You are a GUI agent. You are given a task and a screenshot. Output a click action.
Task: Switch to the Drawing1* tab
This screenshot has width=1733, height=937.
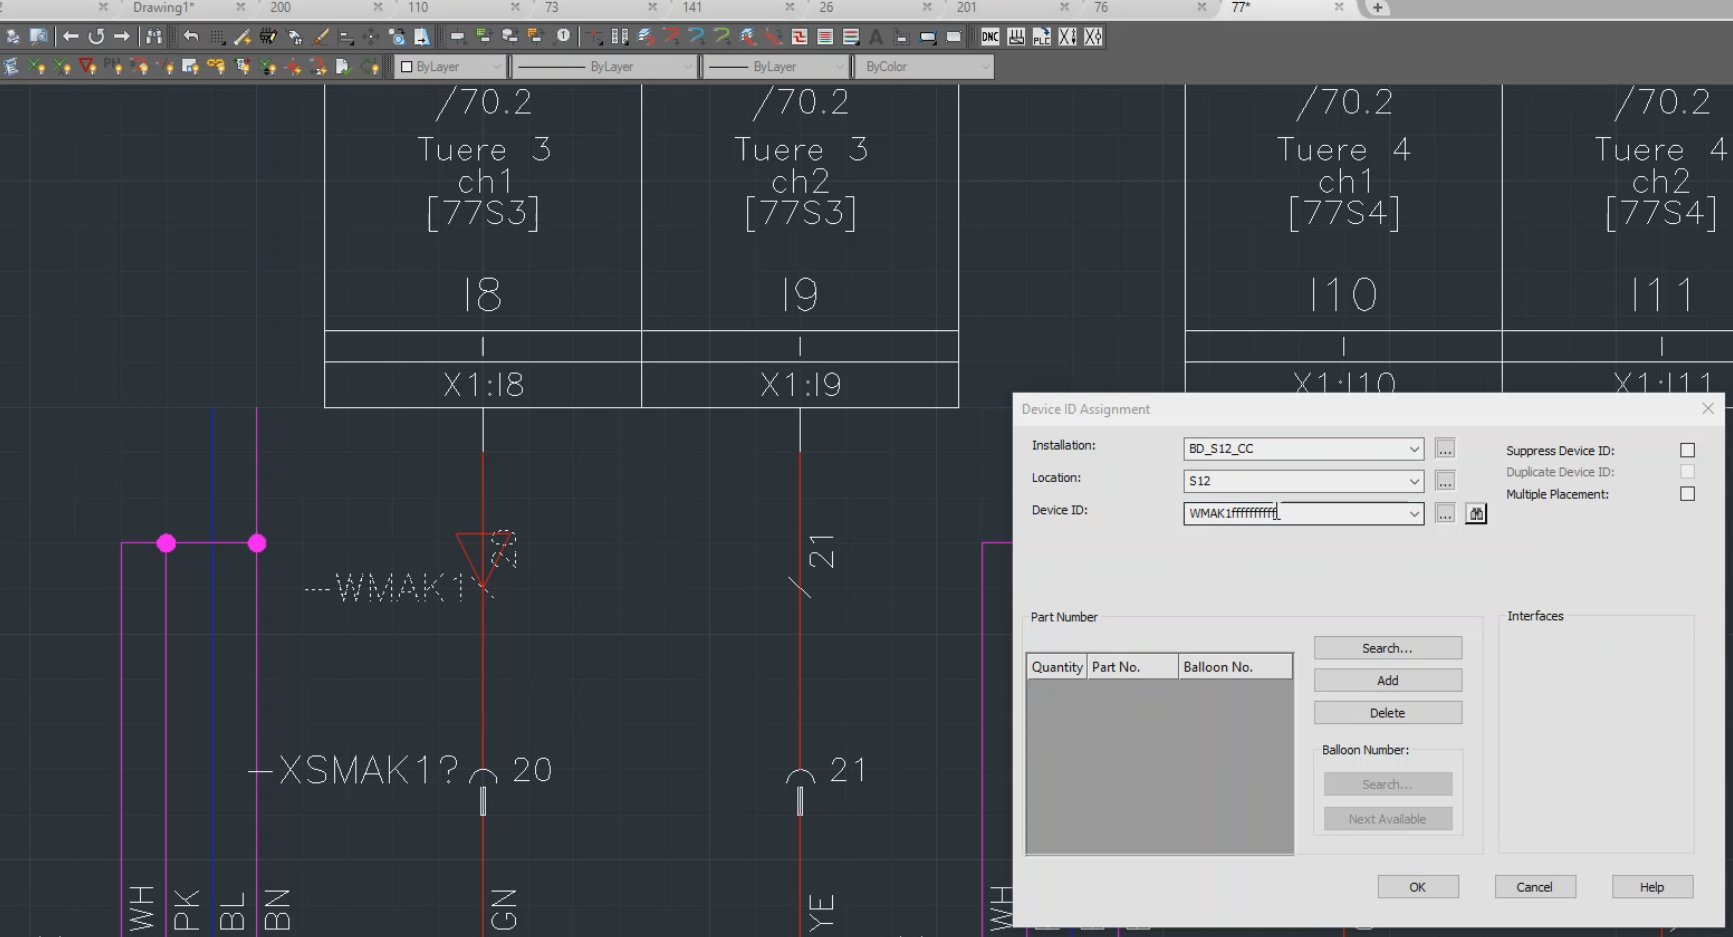[x=164, y=7]
